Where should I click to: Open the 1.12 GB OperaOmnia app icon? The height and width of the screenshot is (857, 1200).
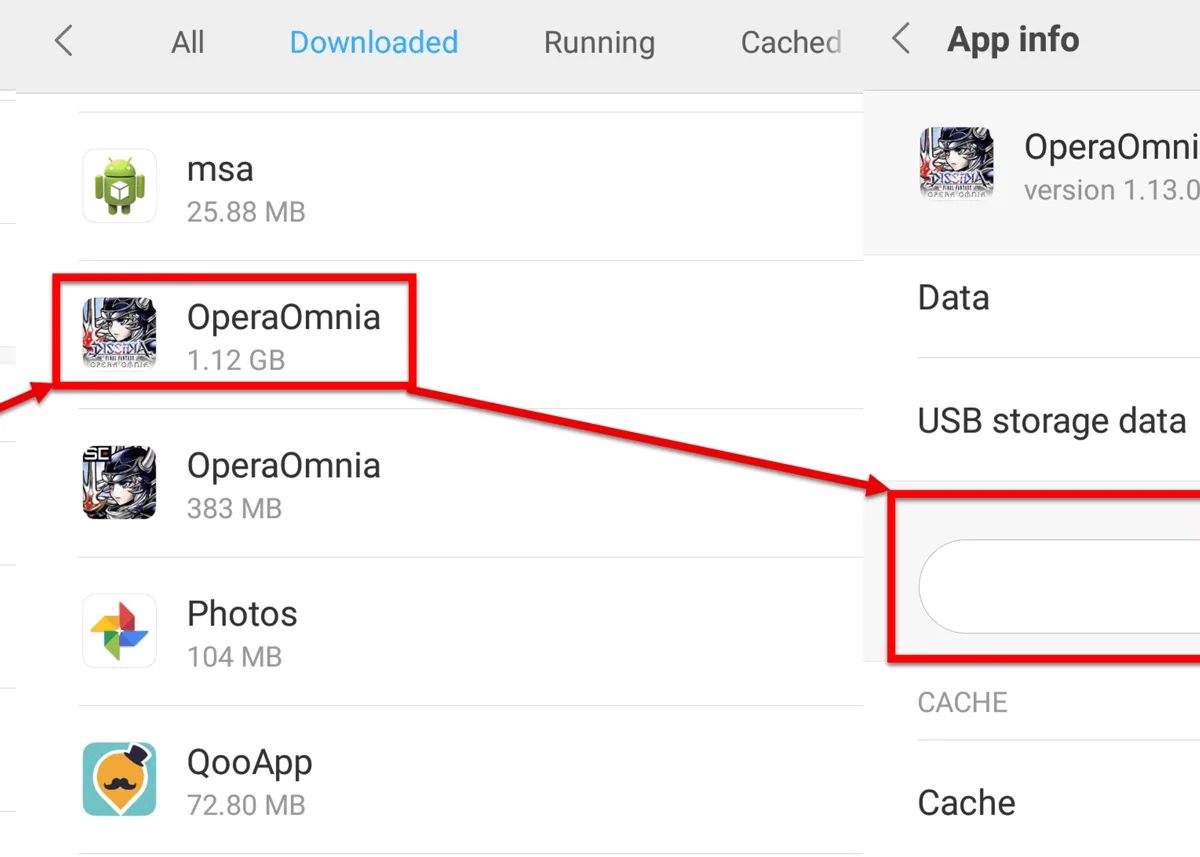click(x=119, y=334)
